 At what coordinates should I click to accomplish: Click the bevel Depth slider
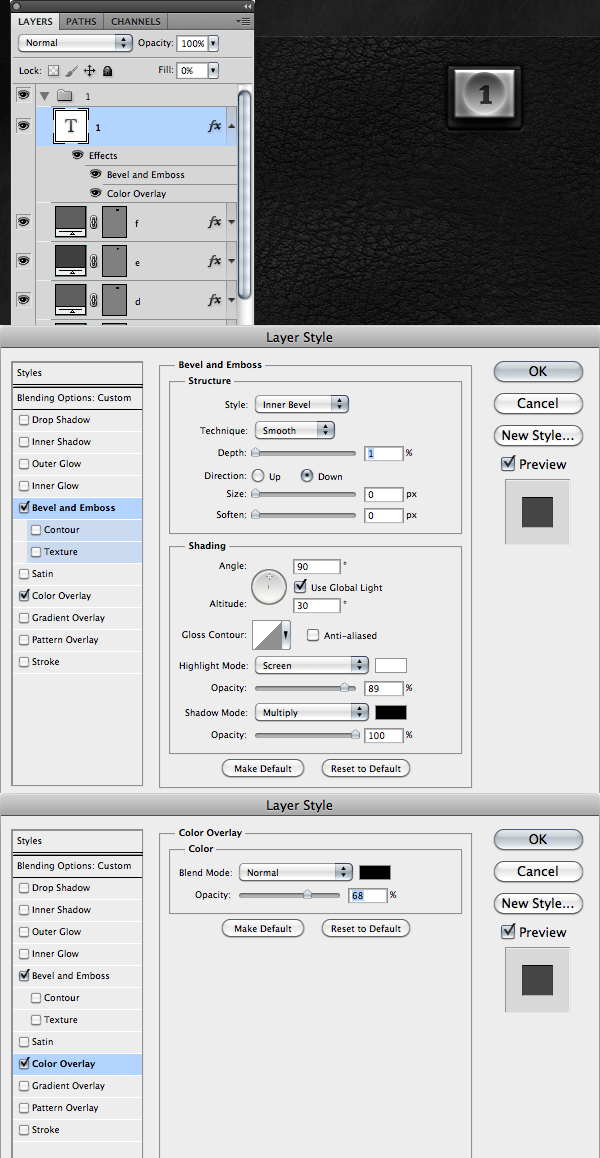(x=305, y=453)
